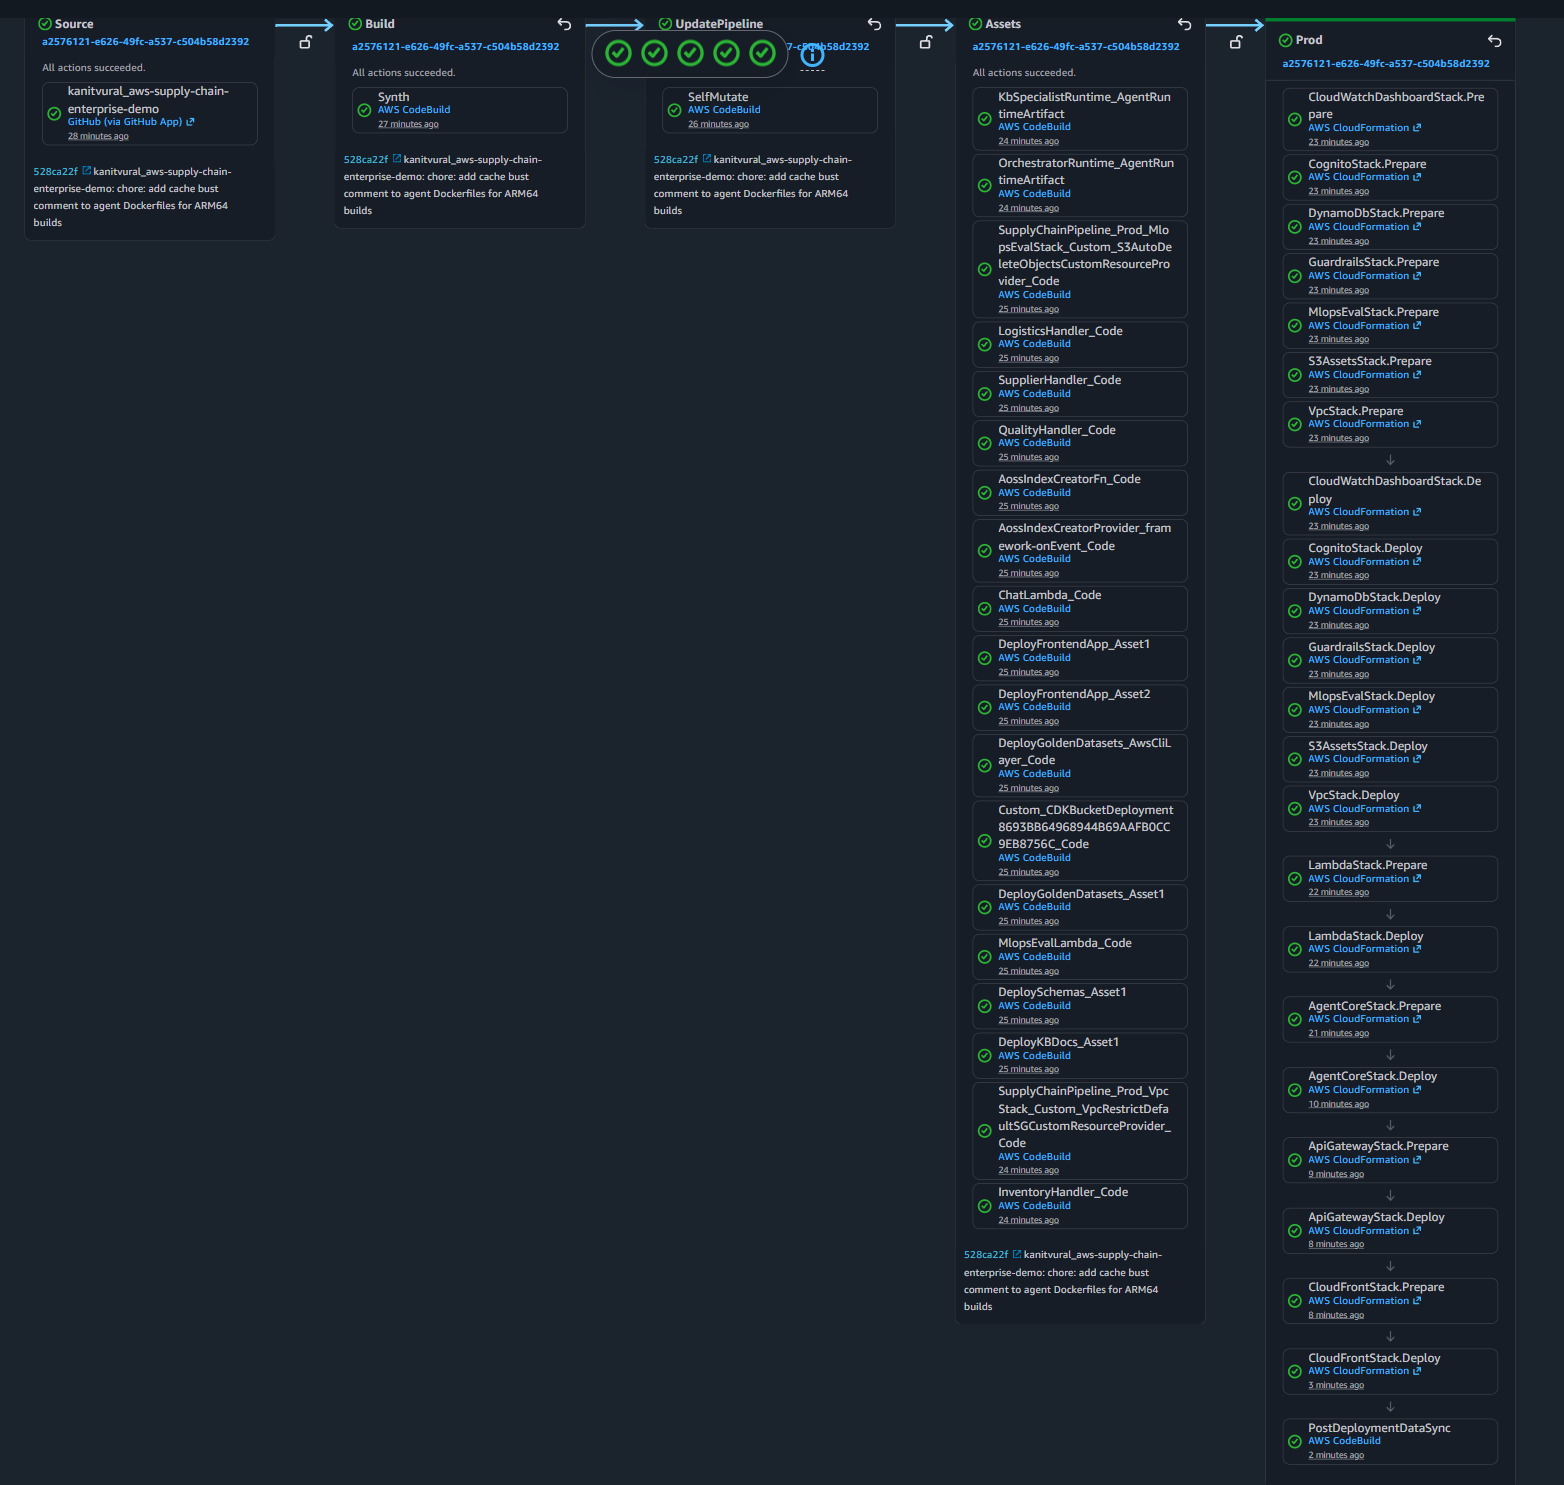Image resolution: width=1564 pixels, height=1485 pixels.
Task: Click the CloudFrontStack.Prepare action name
Action: 1376,1287
